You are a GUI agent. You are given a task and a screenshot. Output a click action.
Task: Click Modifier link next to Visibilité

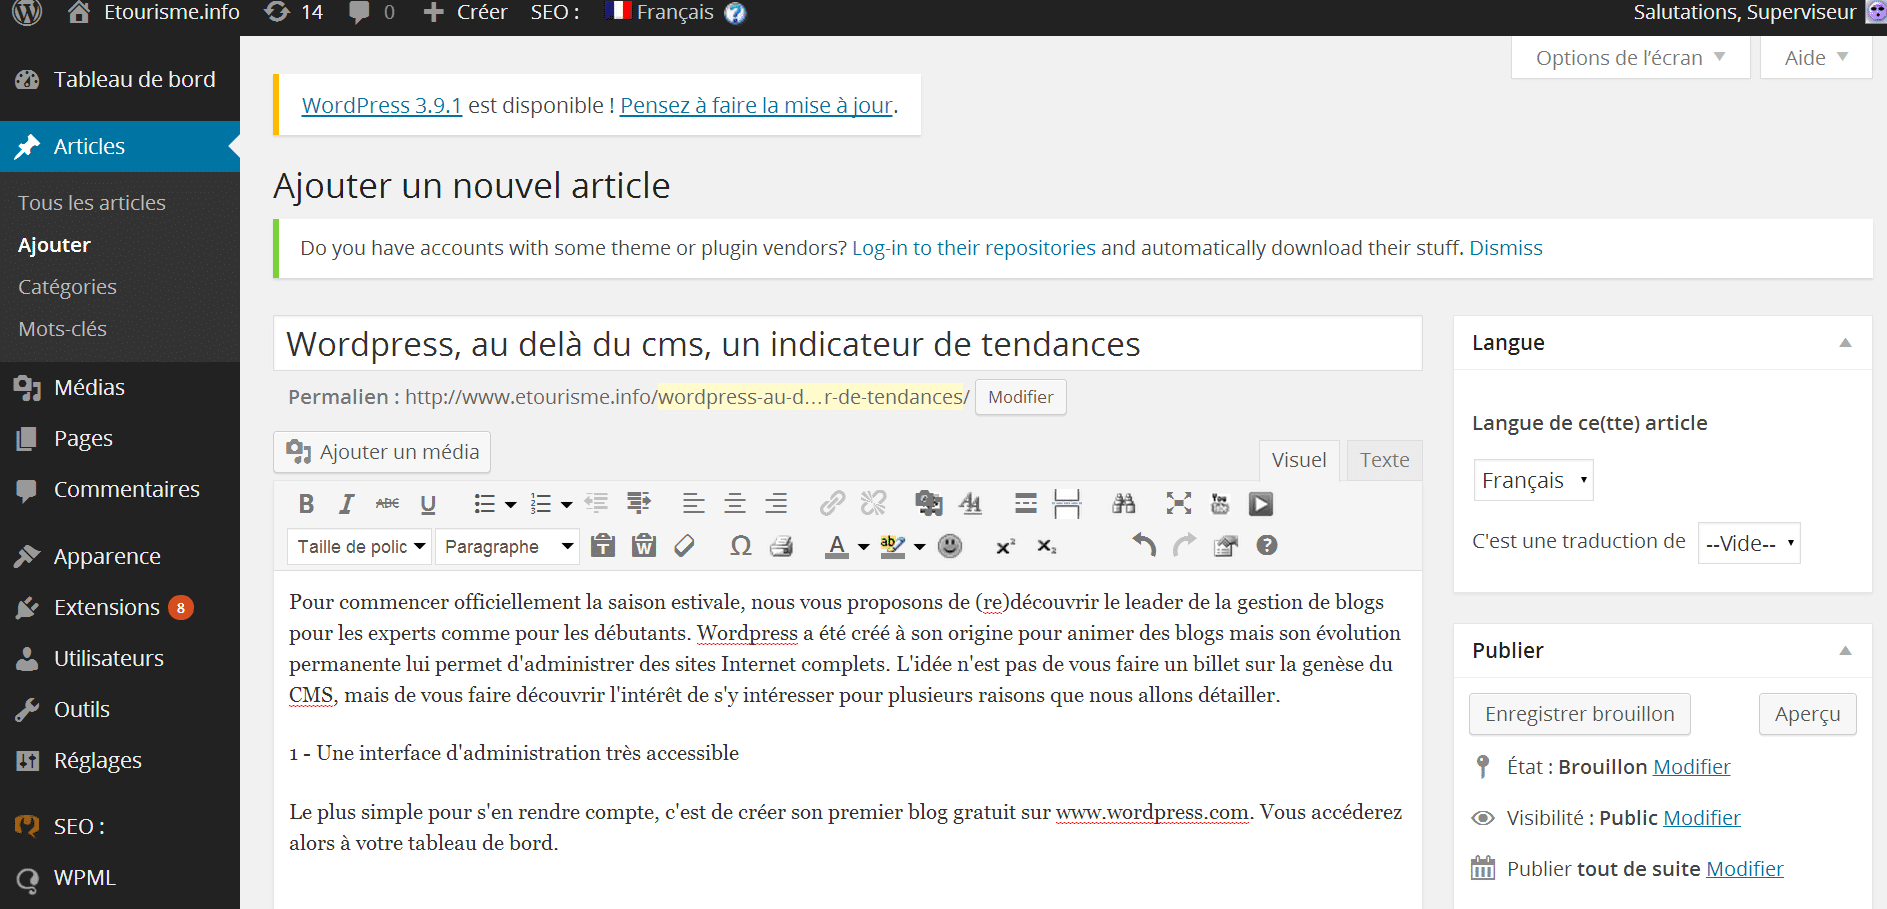pyautogui.click(x=1702, y=818)
